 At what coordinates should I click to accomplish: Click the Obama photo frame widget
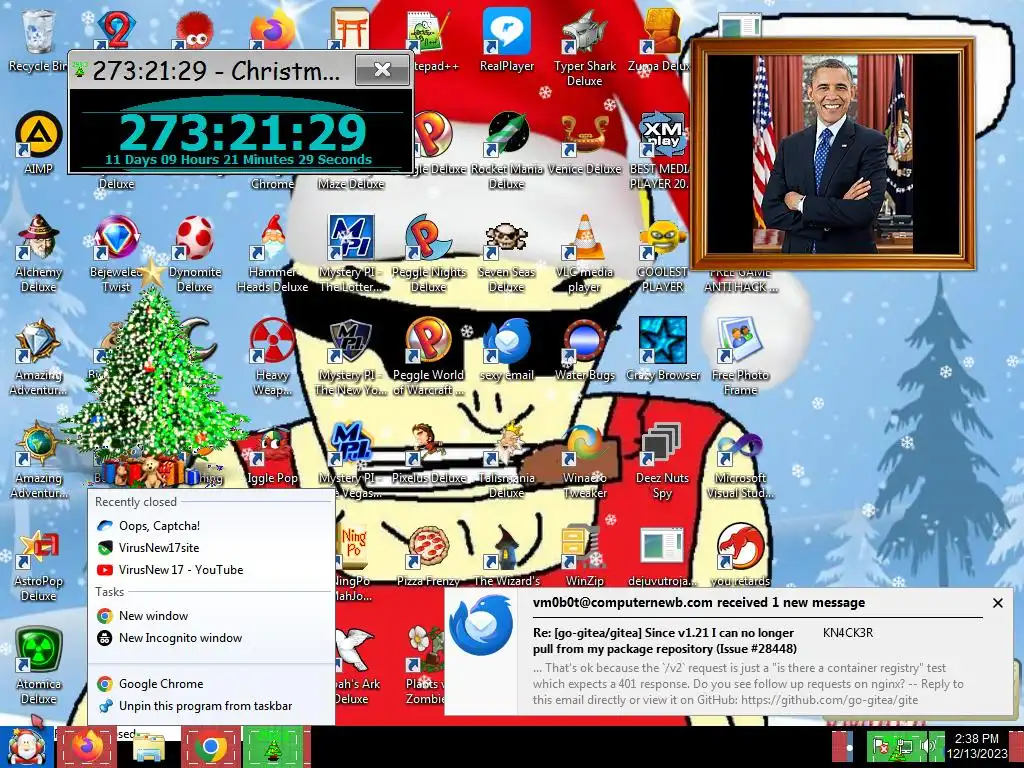832,154
